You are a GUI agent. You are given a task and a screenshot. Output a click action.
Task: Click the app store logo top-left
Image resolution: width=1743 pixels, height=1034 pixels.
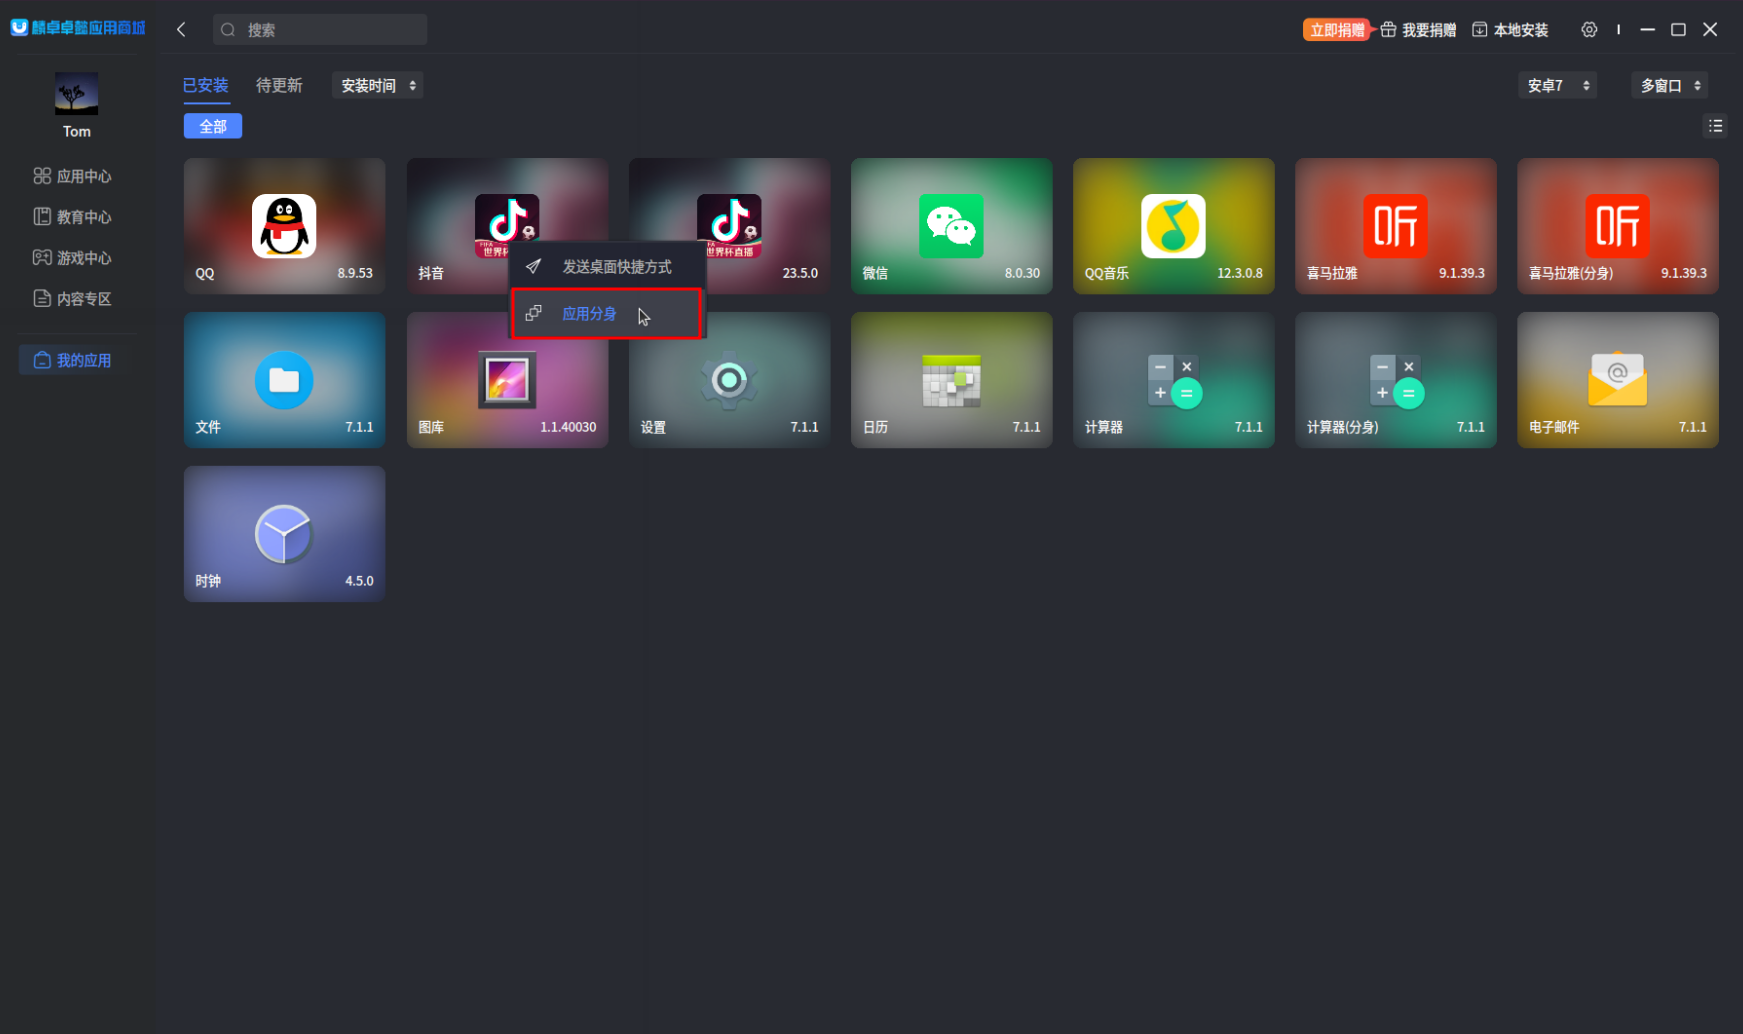pos(78,28)
